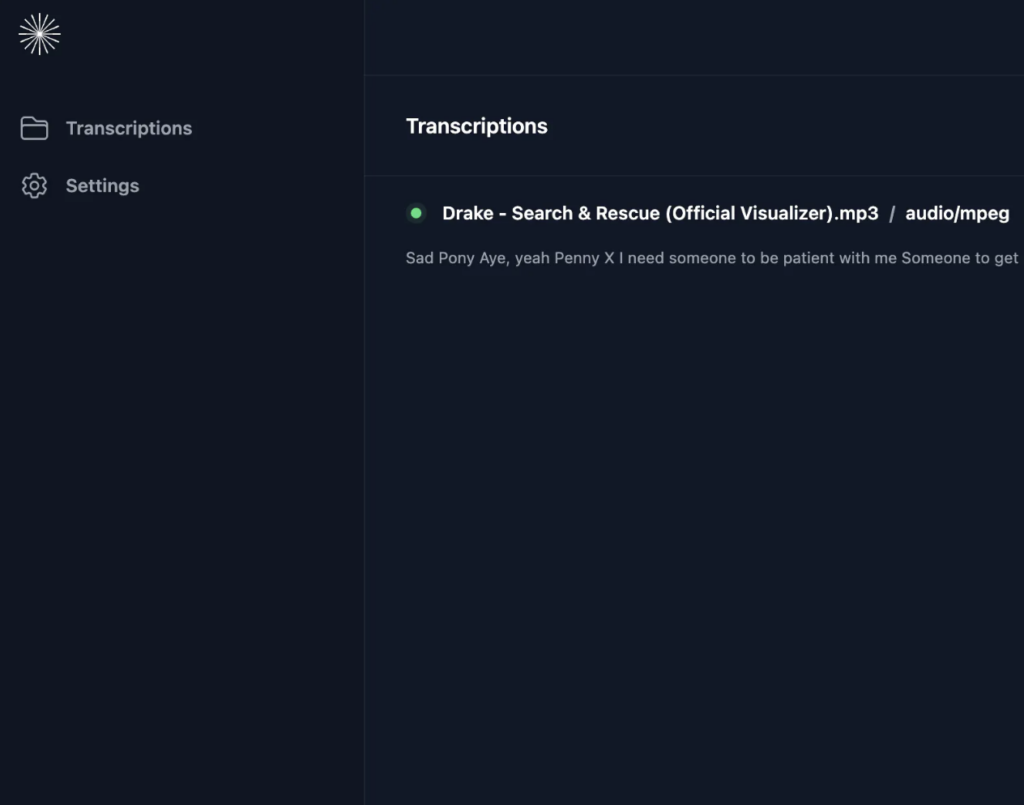Click the transcript preview starting with Sad Pony

(712, 258)
